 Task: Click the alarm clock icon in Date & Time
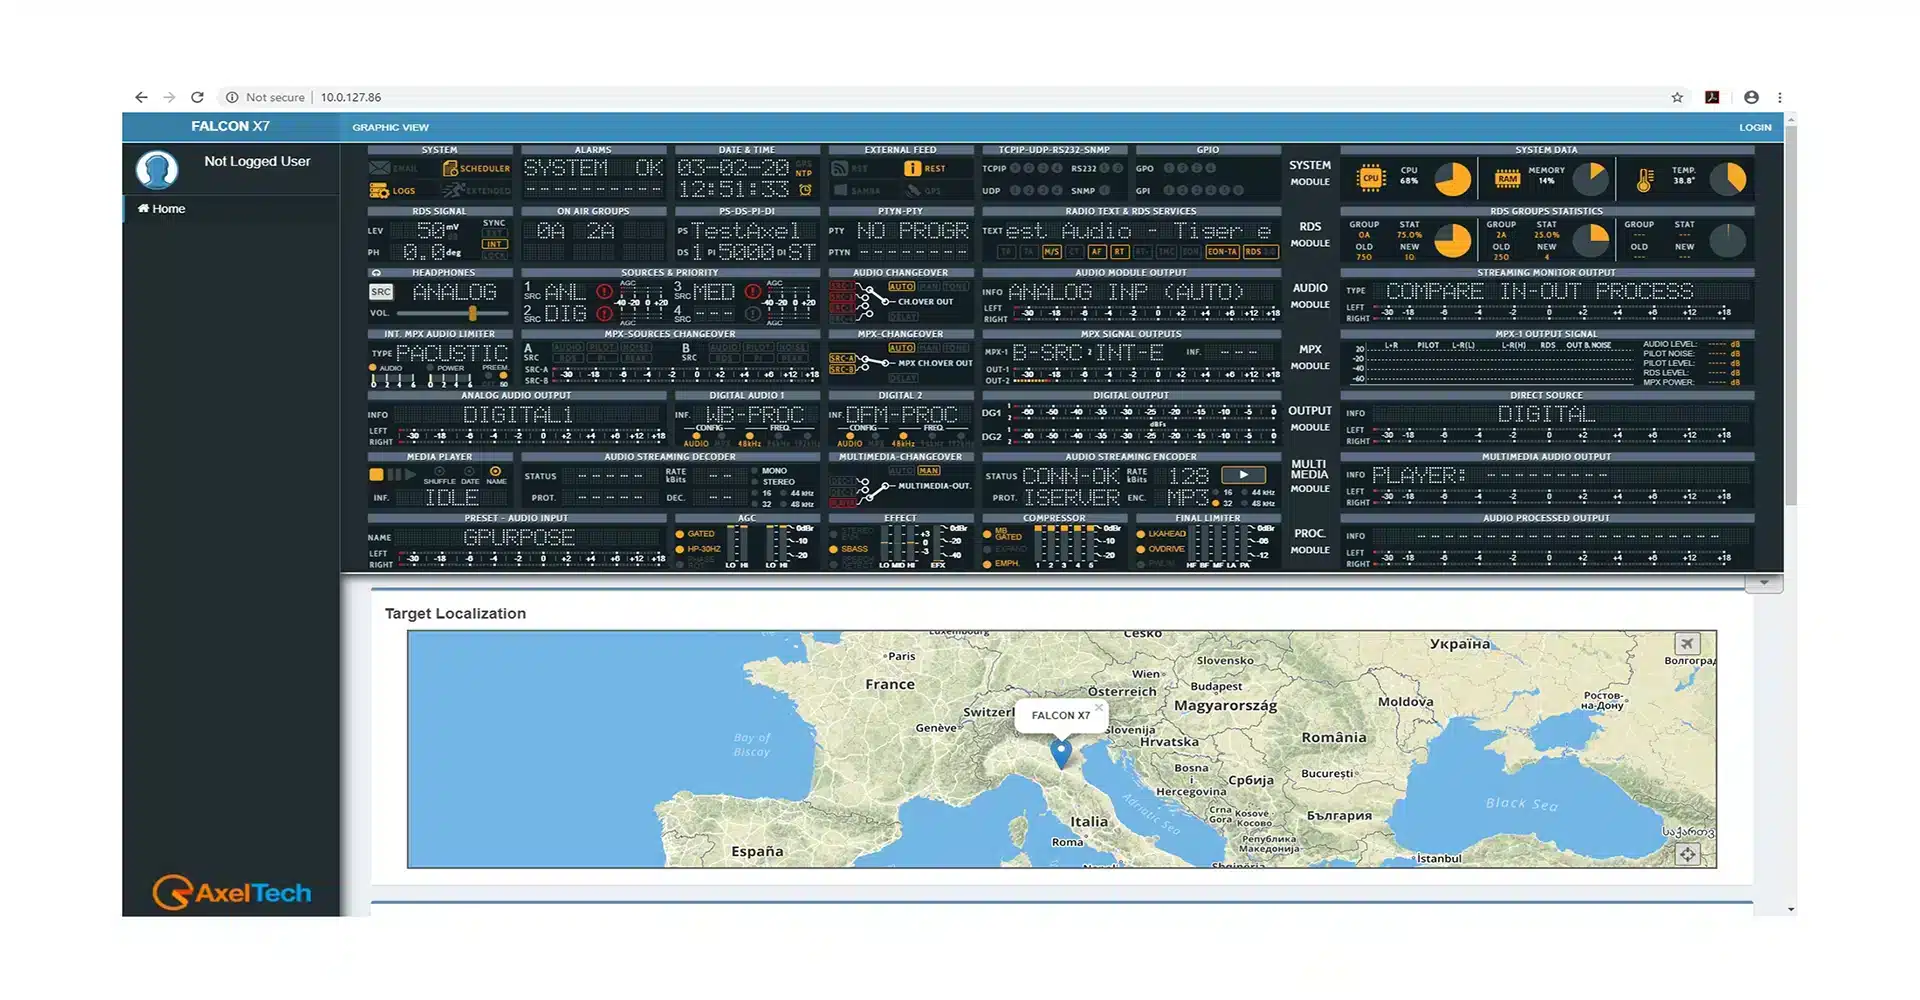[x=805, y=190]
